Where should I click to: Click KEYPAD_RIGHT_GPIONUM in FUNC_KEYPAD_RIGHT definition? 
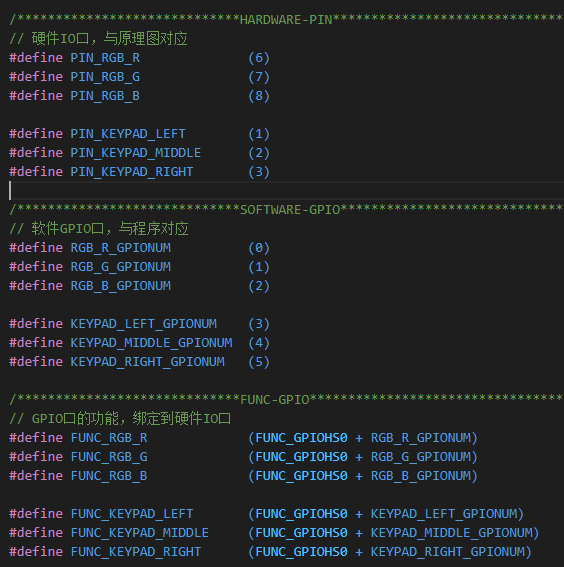(x=448, y=552)
